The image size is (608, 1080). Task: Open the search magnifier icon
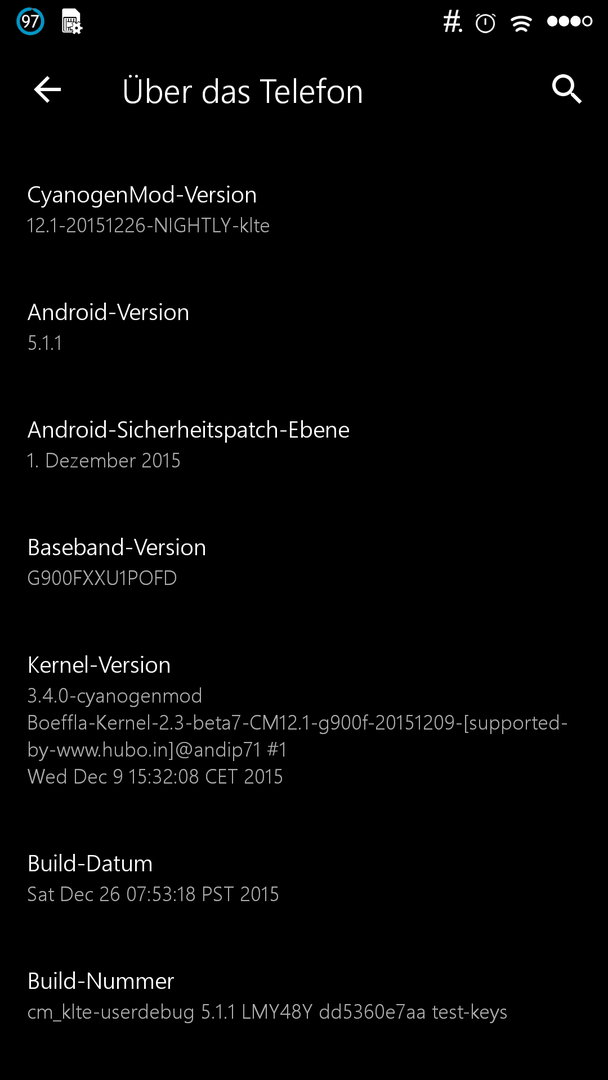point(567,90)
